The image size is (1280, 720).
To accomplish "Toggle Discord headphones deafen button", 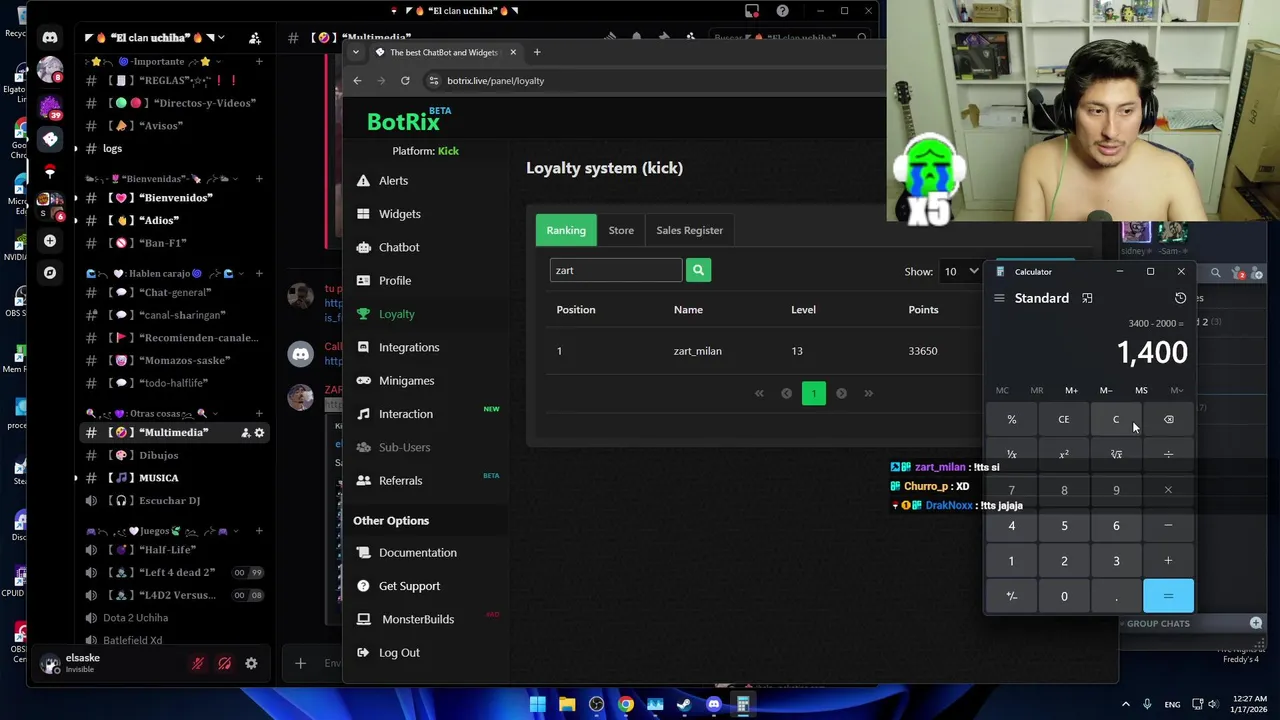I will point(225,663).
